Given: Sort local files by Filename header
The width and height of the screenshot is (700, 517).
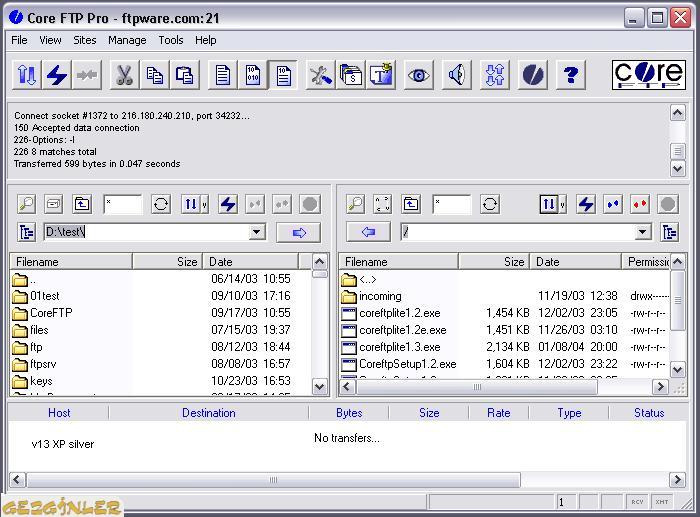Looking at the screenshot, I should tap(71, 262).
